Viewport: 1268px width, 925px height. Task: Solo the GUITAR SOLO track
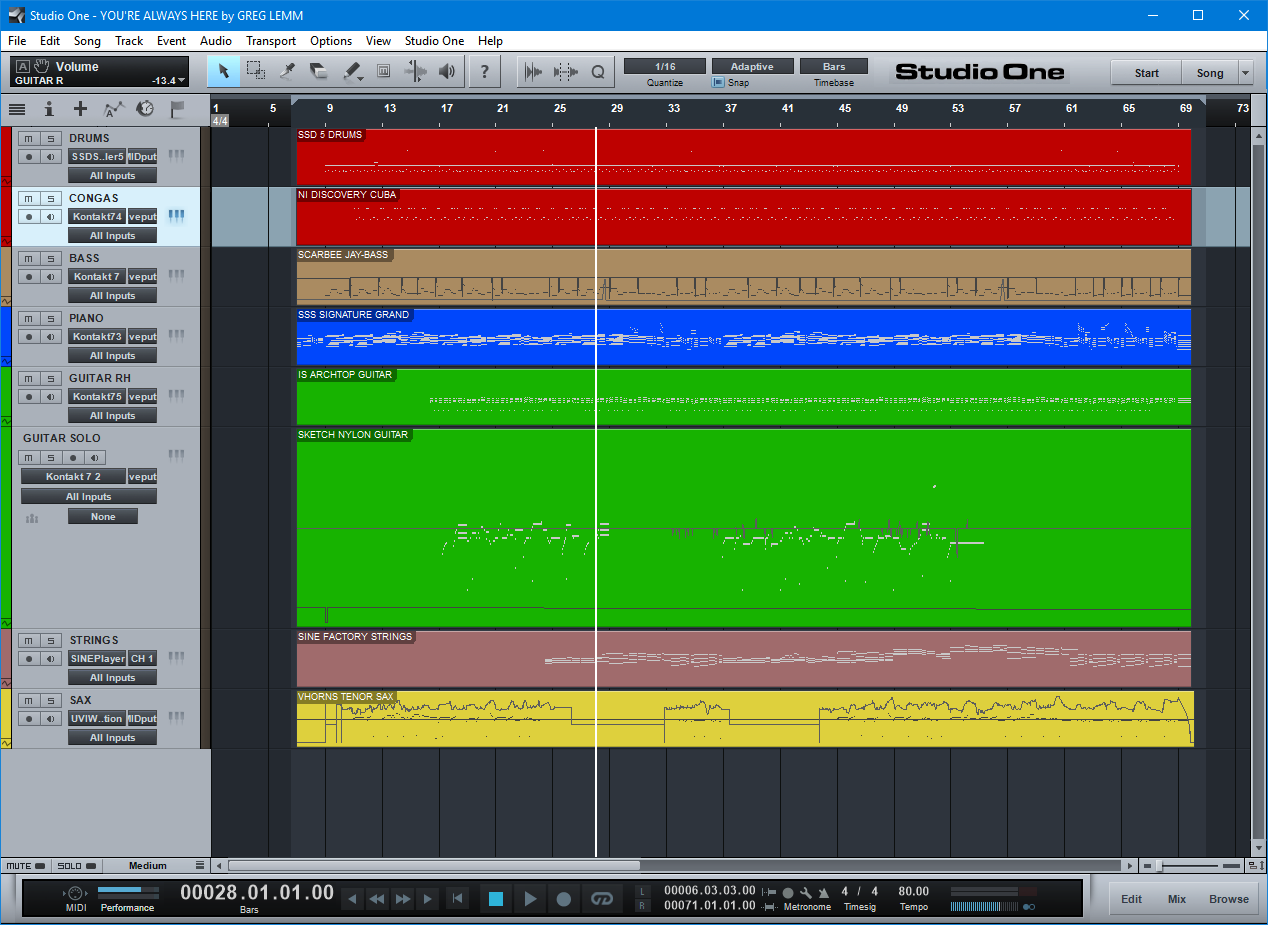[51, 457]
